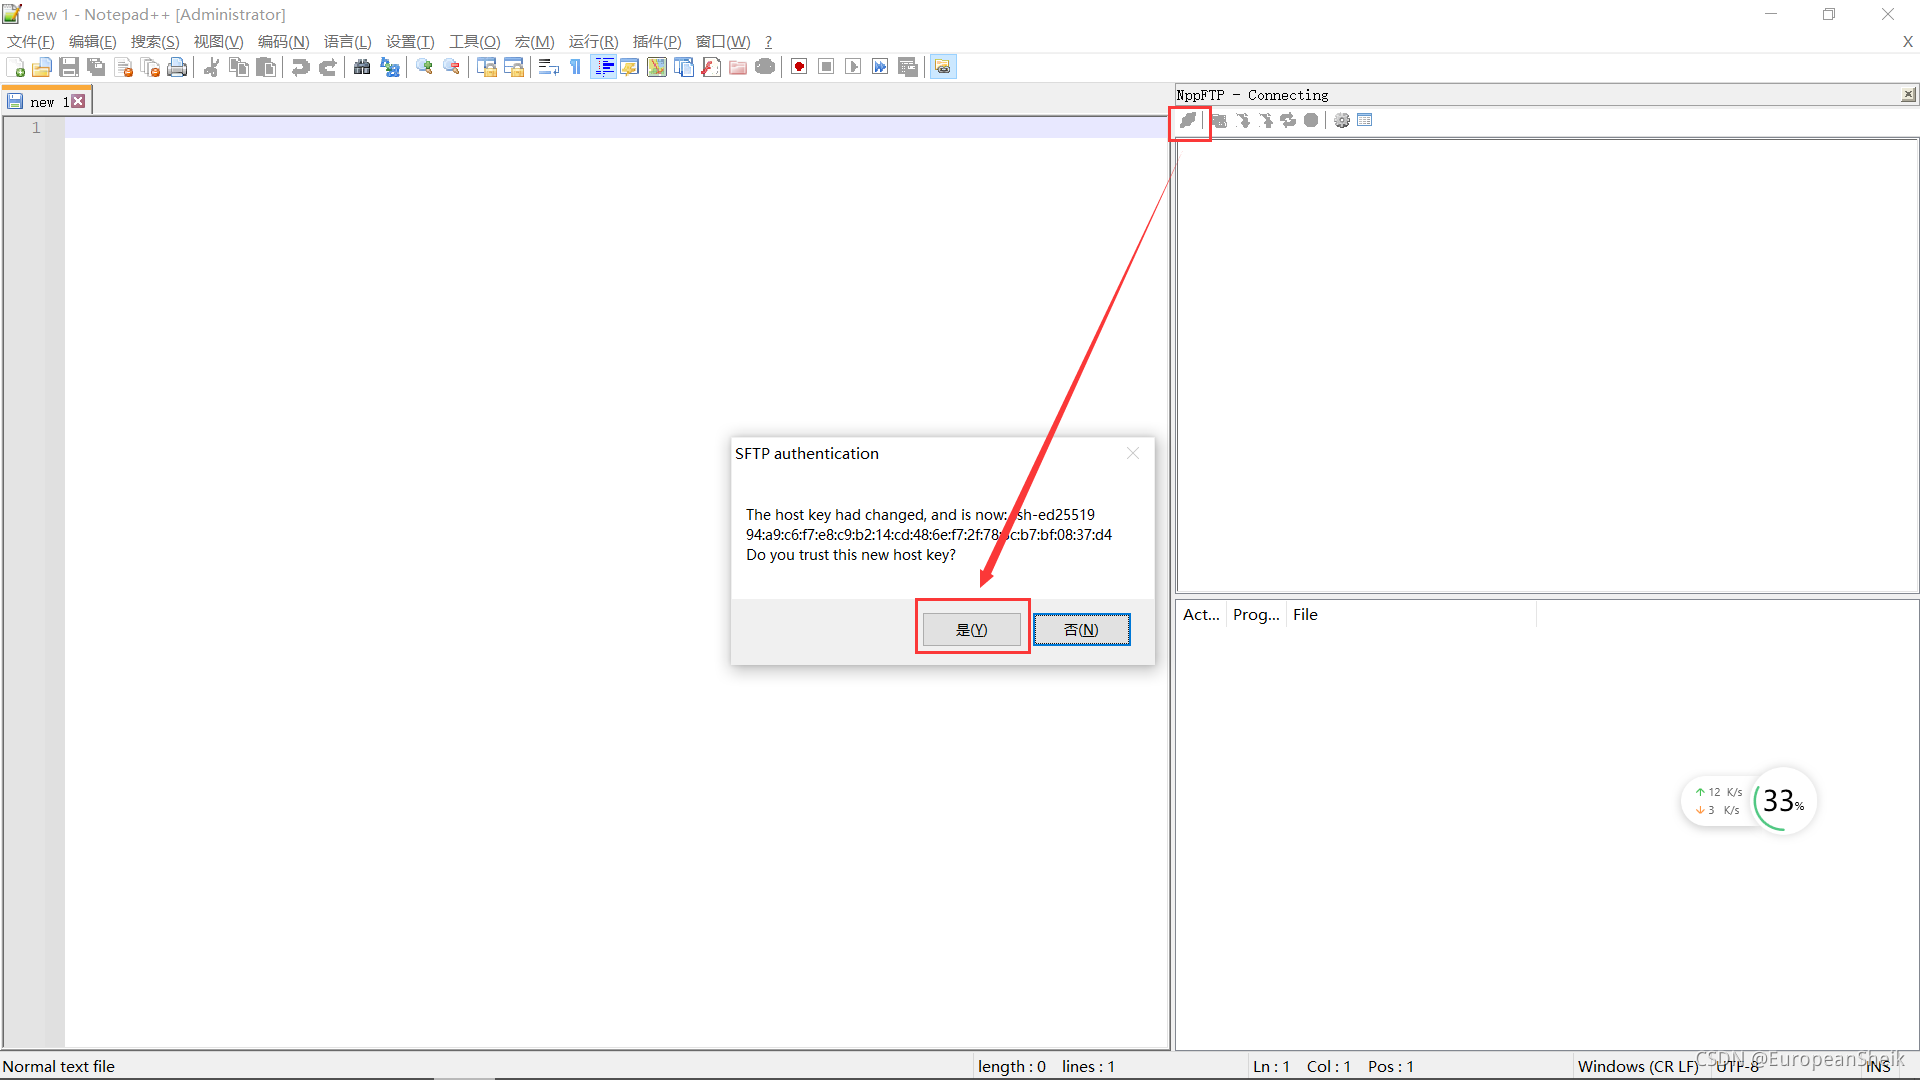Click the Stop macro recording icon
The height and width of the screenshot is (1080, 1920).
826,67
